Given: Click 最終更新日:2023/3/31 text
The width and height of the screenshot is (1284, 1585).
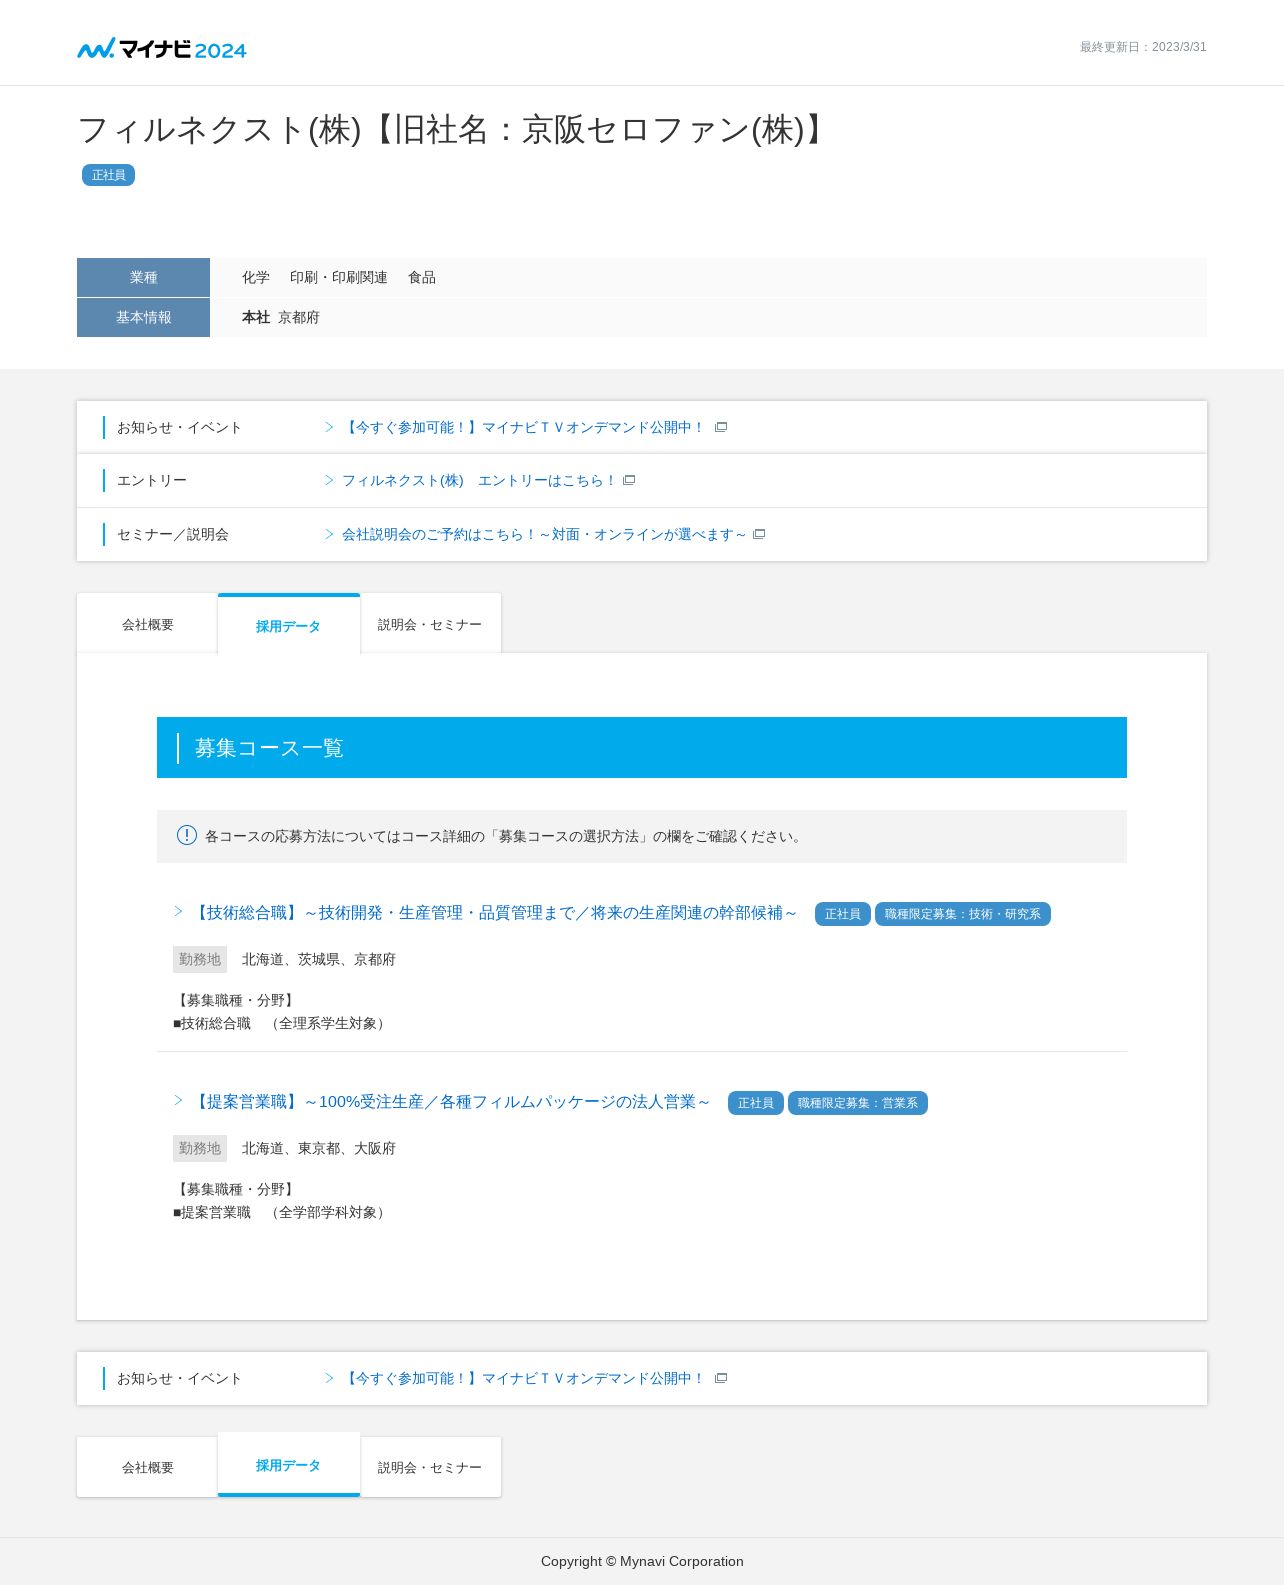Looking at the screenshot, I should pyautogui.click(x=1143, y=47).
